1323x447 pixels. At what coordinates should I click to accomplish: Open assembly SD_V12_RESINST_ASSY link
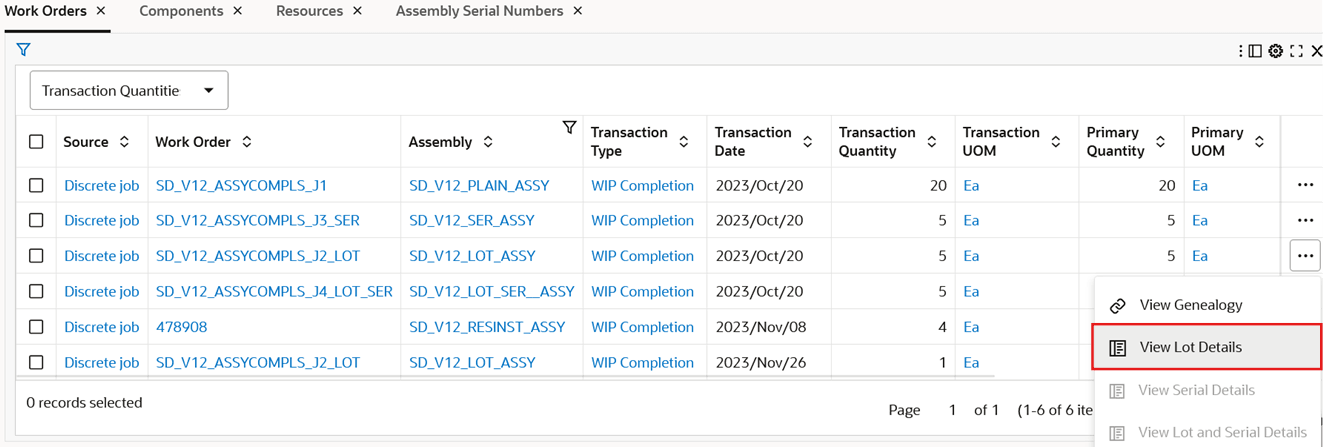tap(487, 327)
